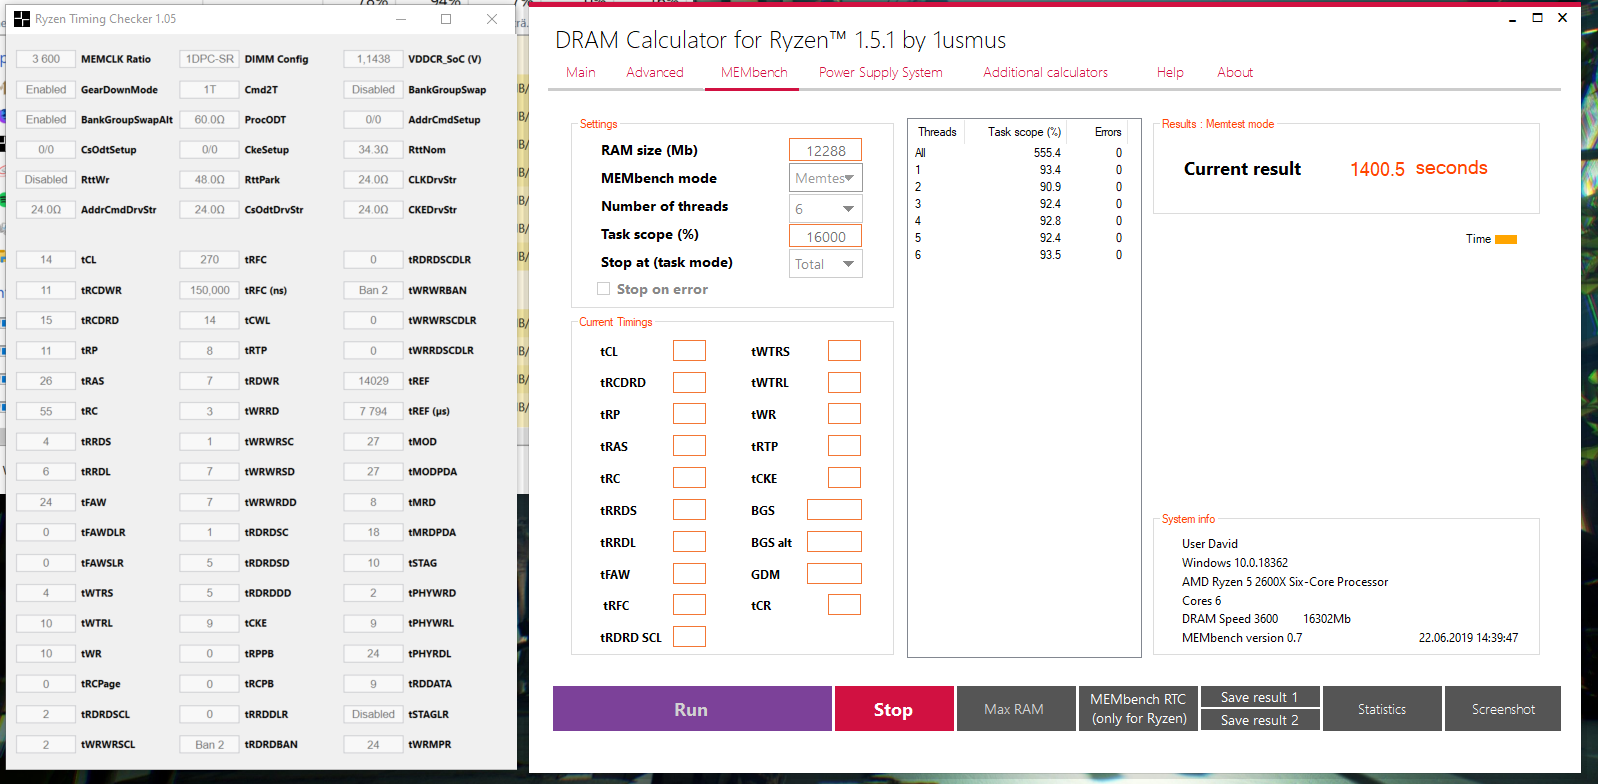
Task: Click the GearDownMode Enabled value
Action: click(46, 89)
